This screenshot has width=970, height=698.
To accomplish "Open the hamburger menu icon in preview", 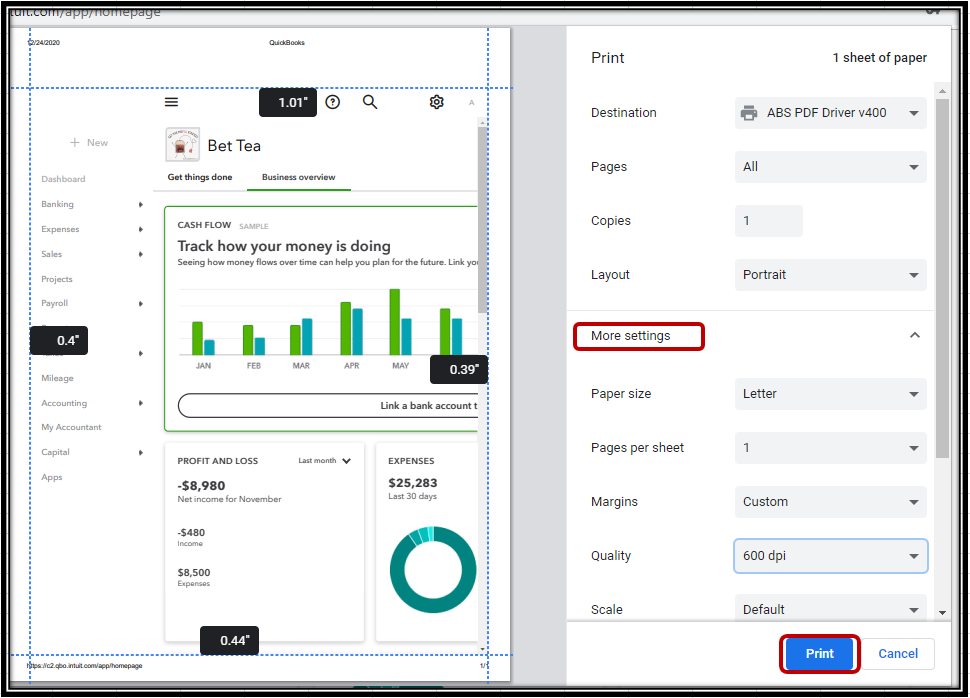I will (x=171, y=102).
